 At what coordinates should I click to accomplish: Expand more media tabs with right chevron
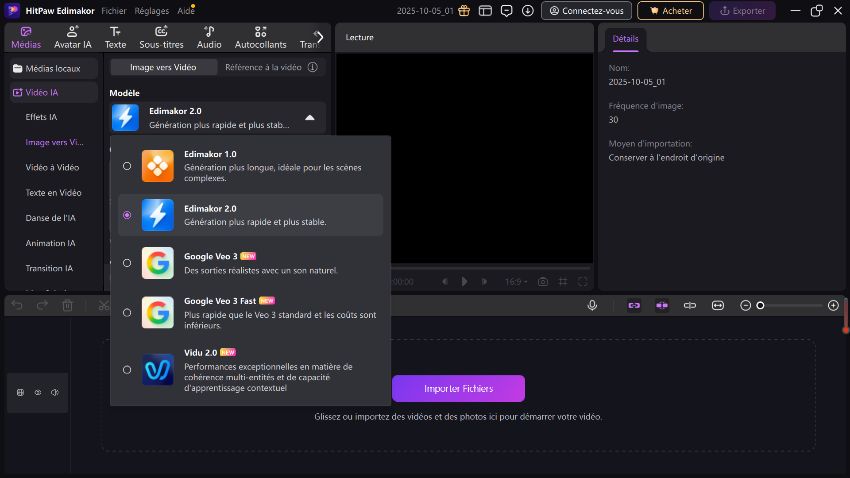[x=319, y=36]
